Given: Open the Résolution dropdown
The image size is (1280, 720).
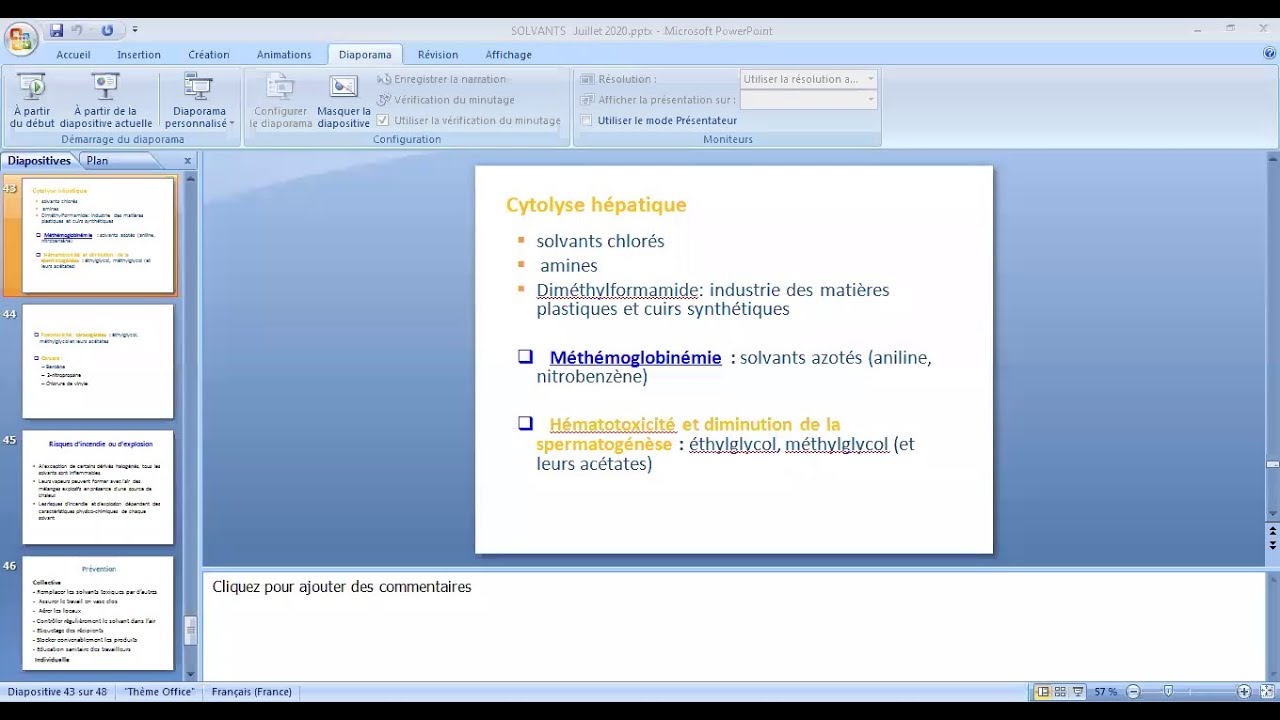Looking at the screenshot, I should click(870, 79).
